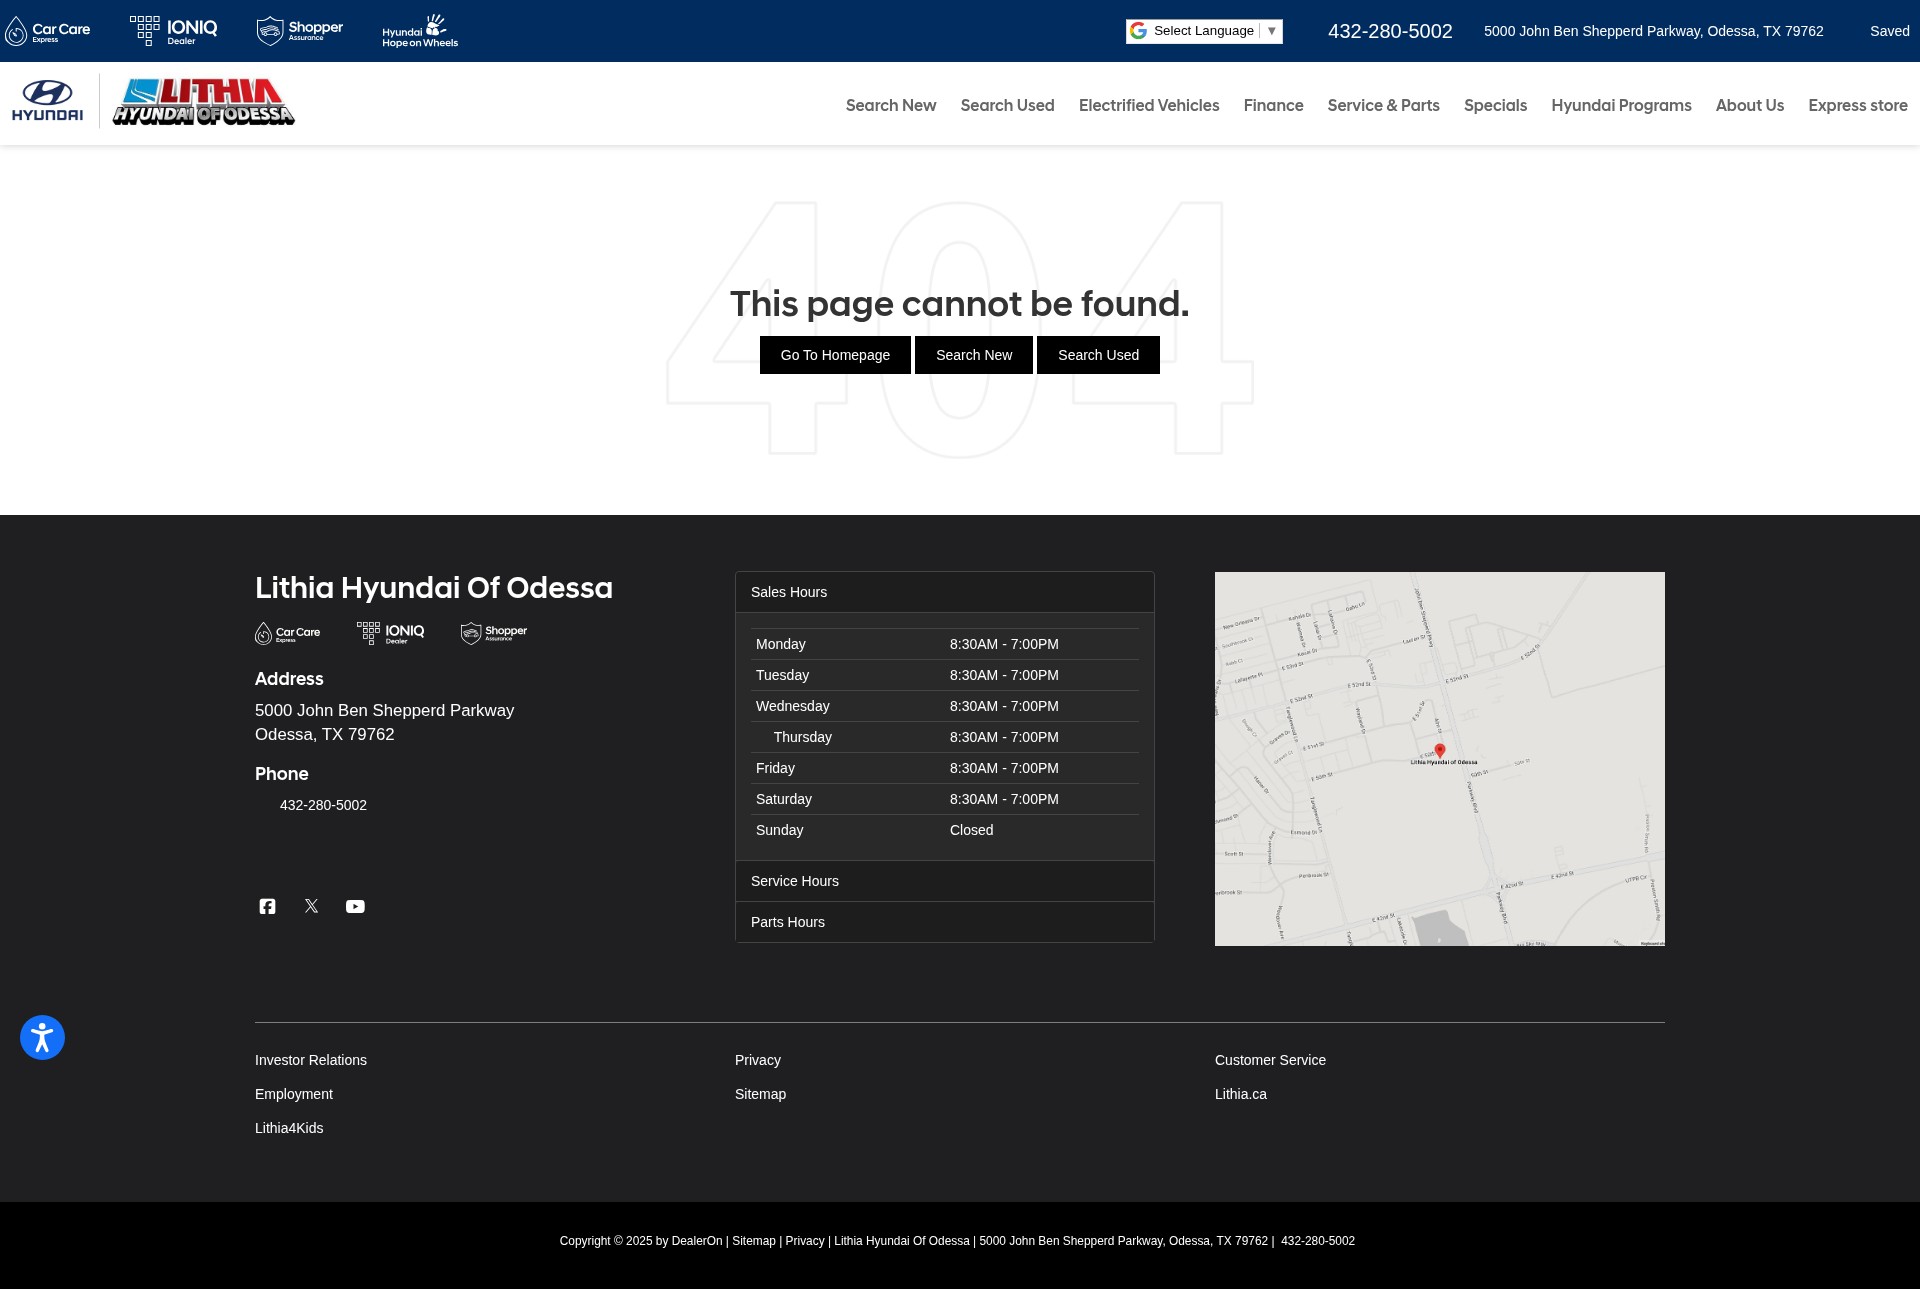The image size is (1920, 1309).
Task: Open the accessibility widget button
Action: pos(42,1037)
